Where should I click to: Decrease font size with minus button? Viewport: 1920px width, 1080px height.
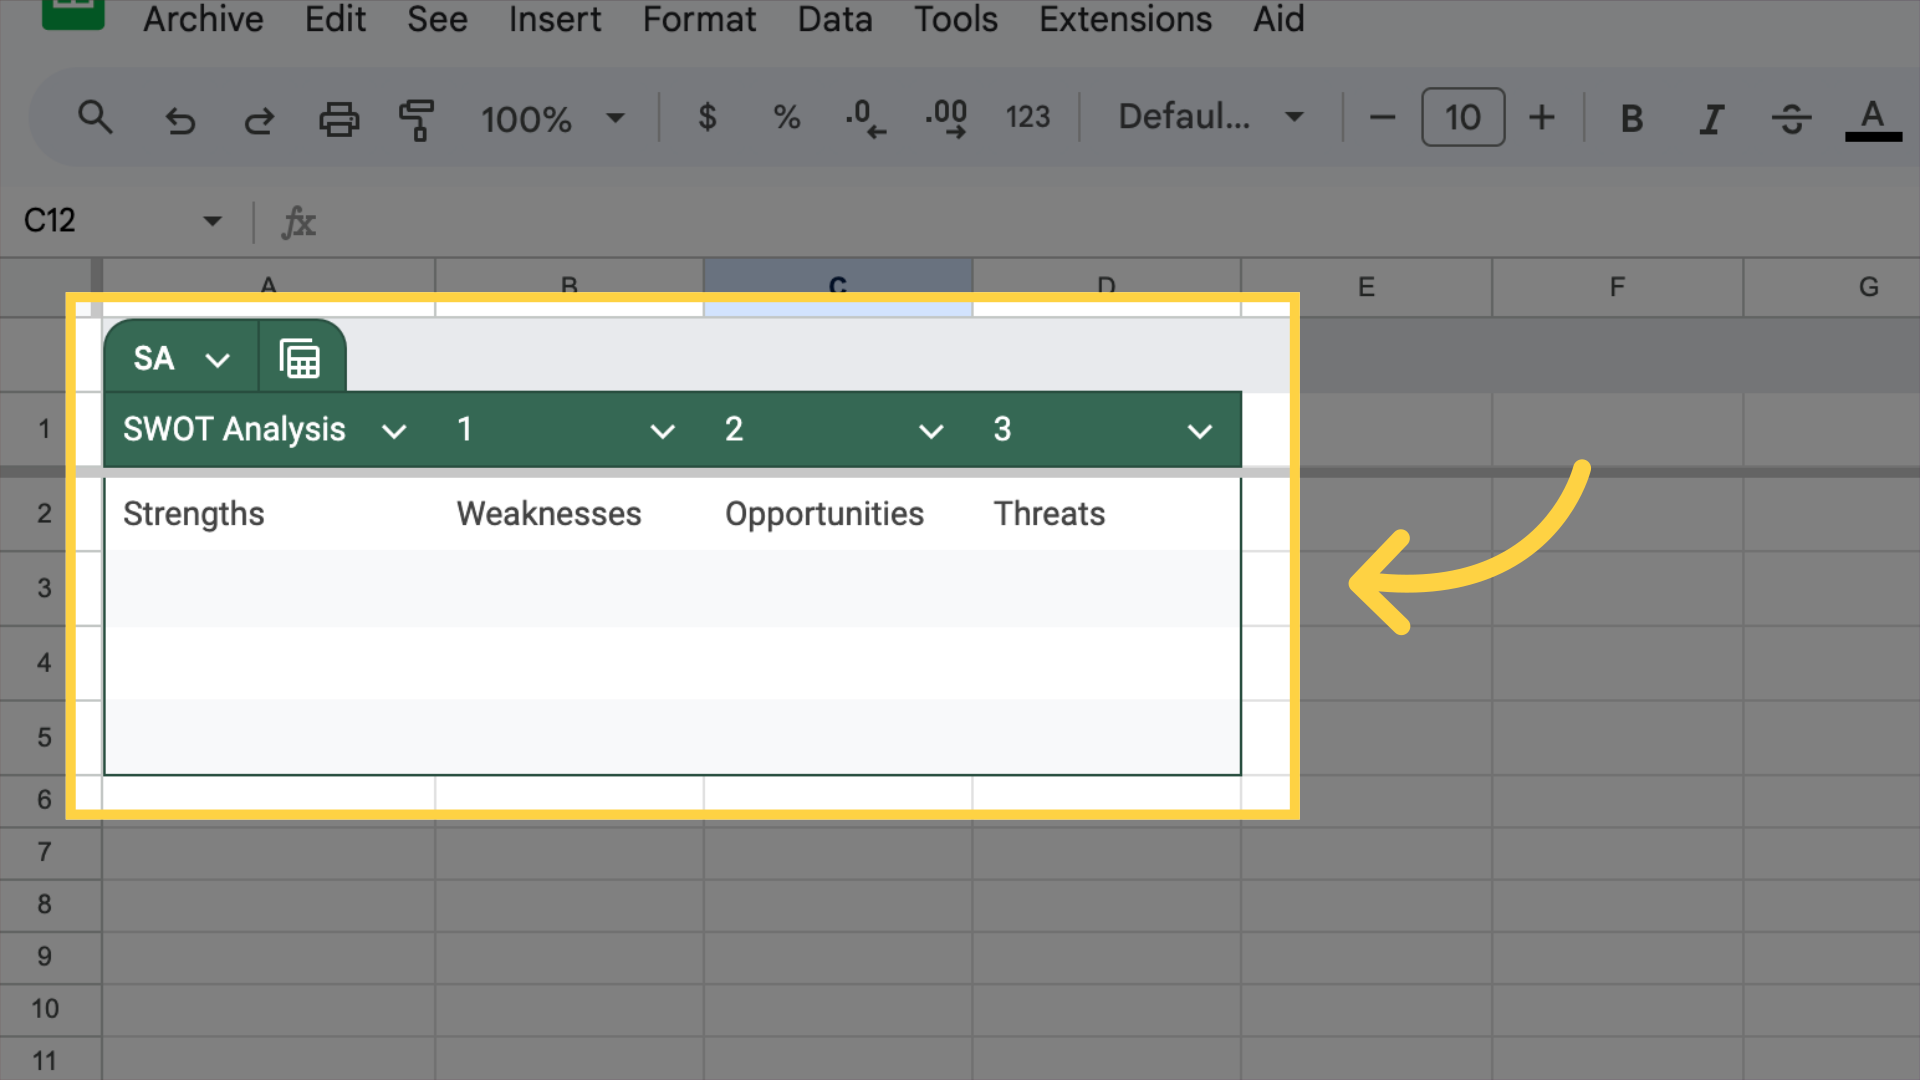tap(1382, 118)
